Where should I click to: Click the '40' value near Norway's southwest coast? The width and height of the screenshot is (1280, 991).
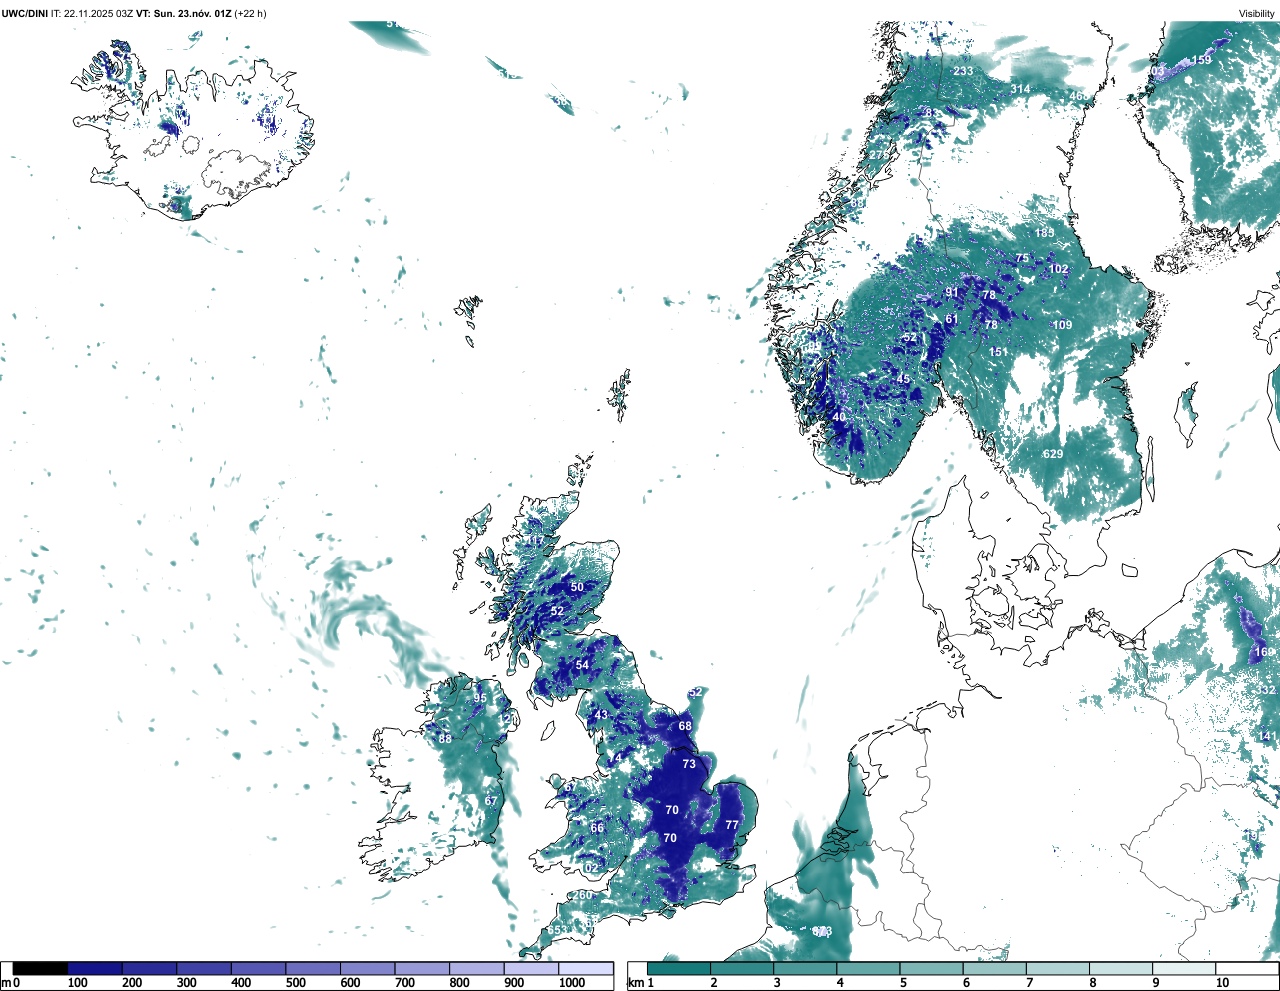pos(839,417)
